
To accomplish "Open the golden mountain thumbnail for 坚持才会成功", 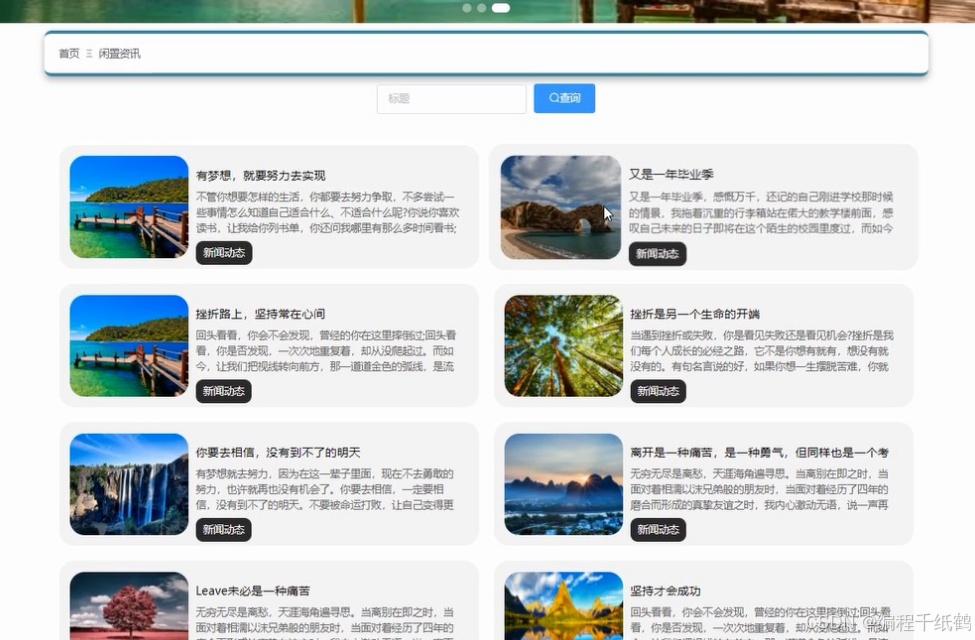I will (563, 606).
